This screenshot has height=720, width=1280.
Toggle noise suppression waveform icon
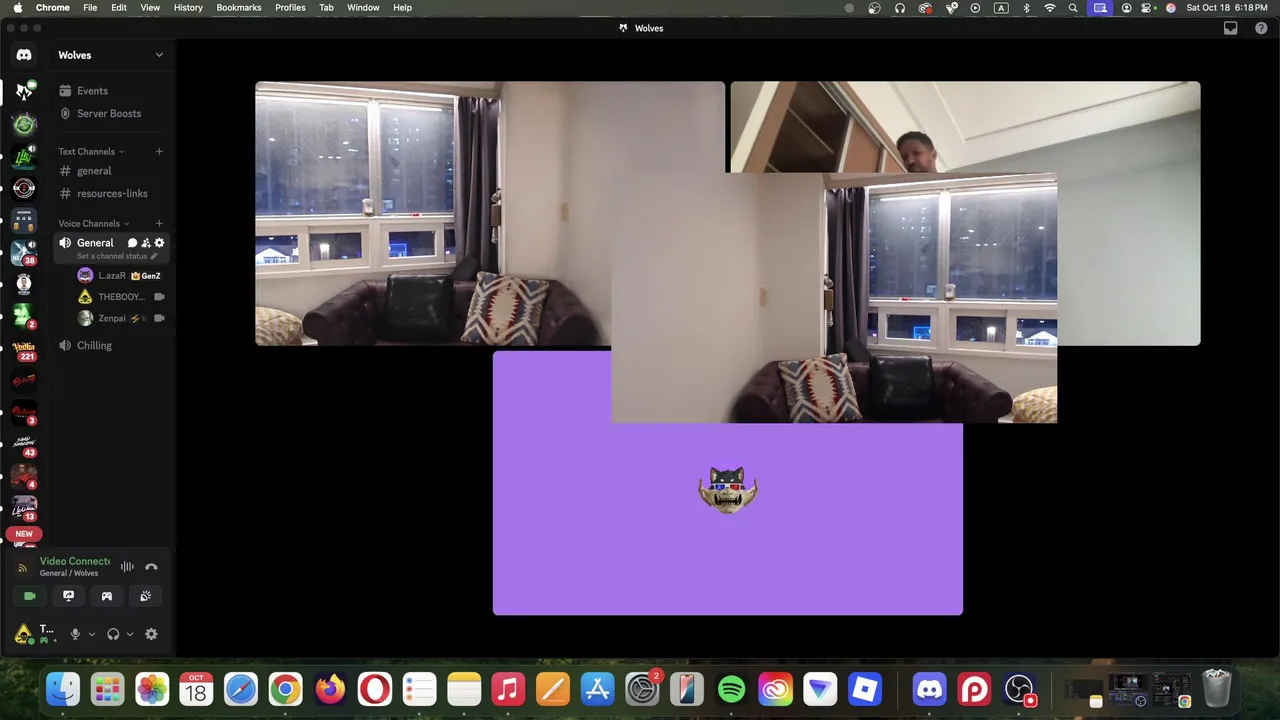[127, 567]
